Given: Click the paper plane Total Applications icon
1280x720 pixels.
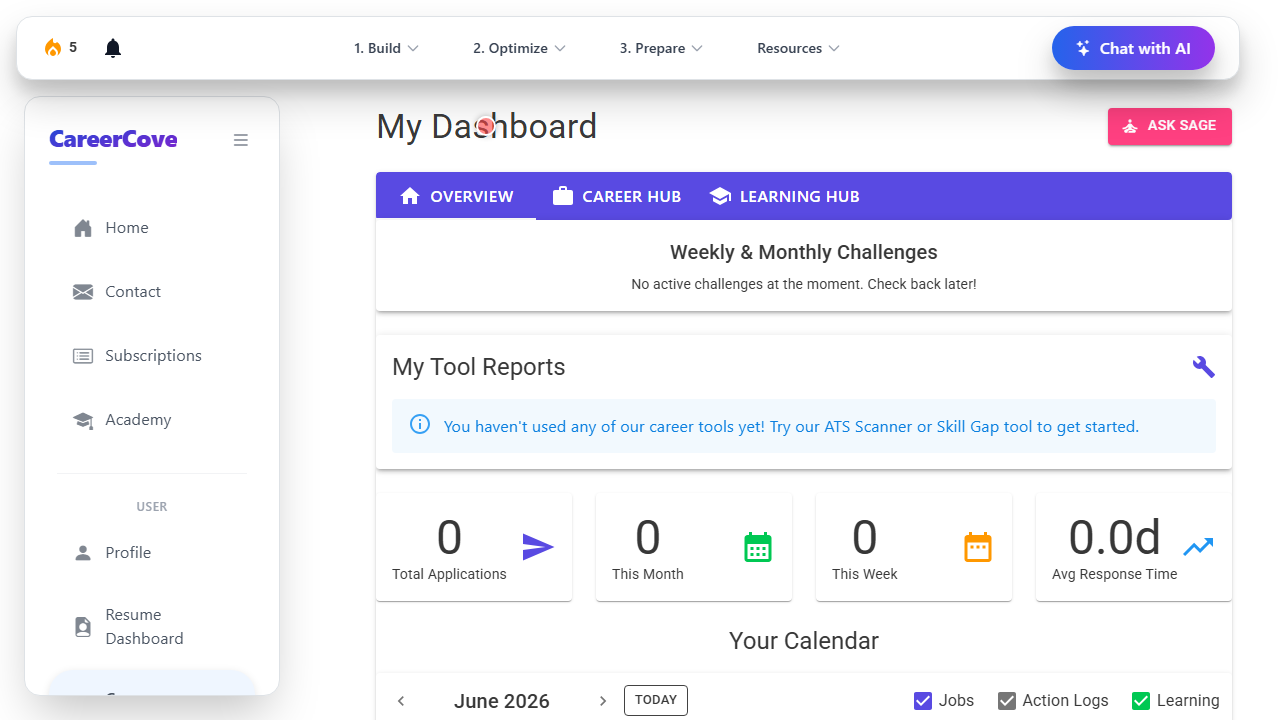Looking at the screenshot, I should tap(538, 547).
